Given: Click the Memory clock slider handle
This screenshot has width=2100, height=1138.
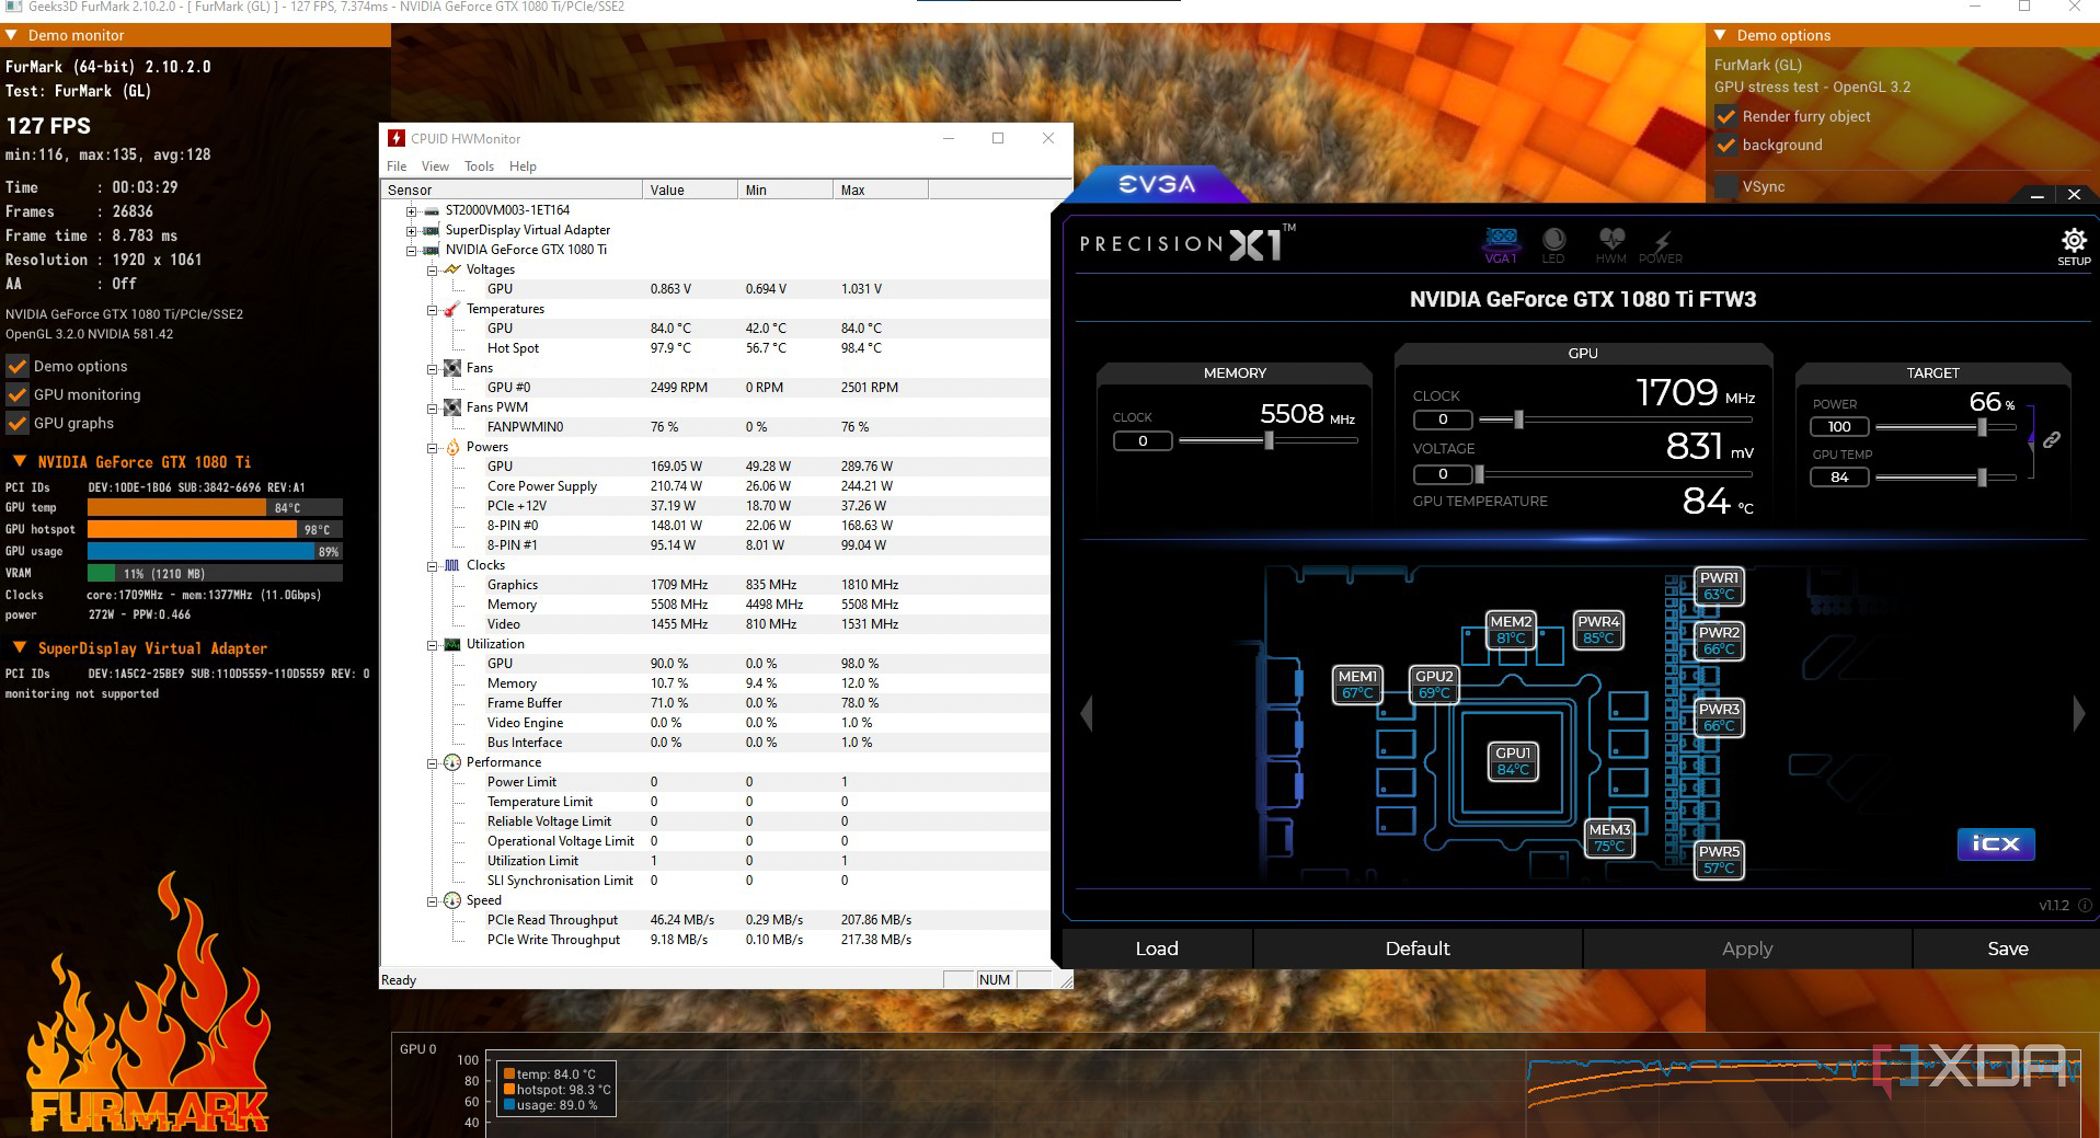Looking at the screenshot, I should [x=1269, y=440].
